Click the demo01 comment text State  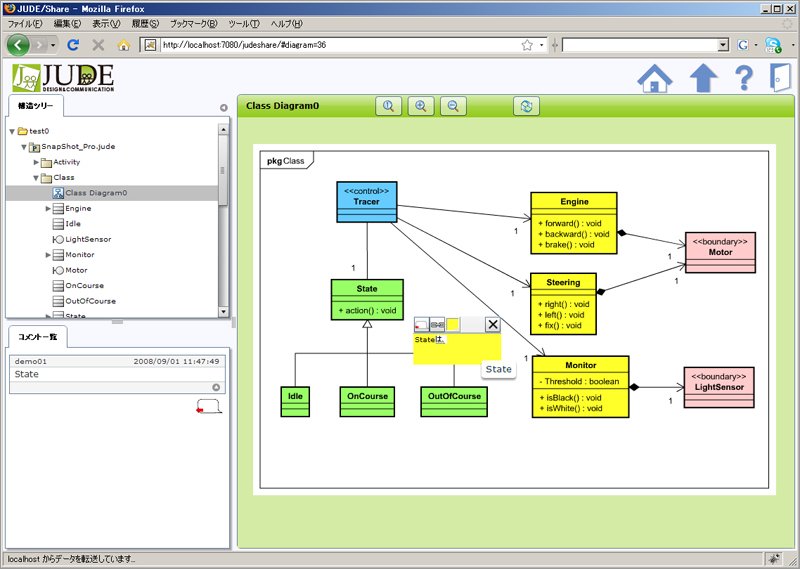(x=27, y=374)
